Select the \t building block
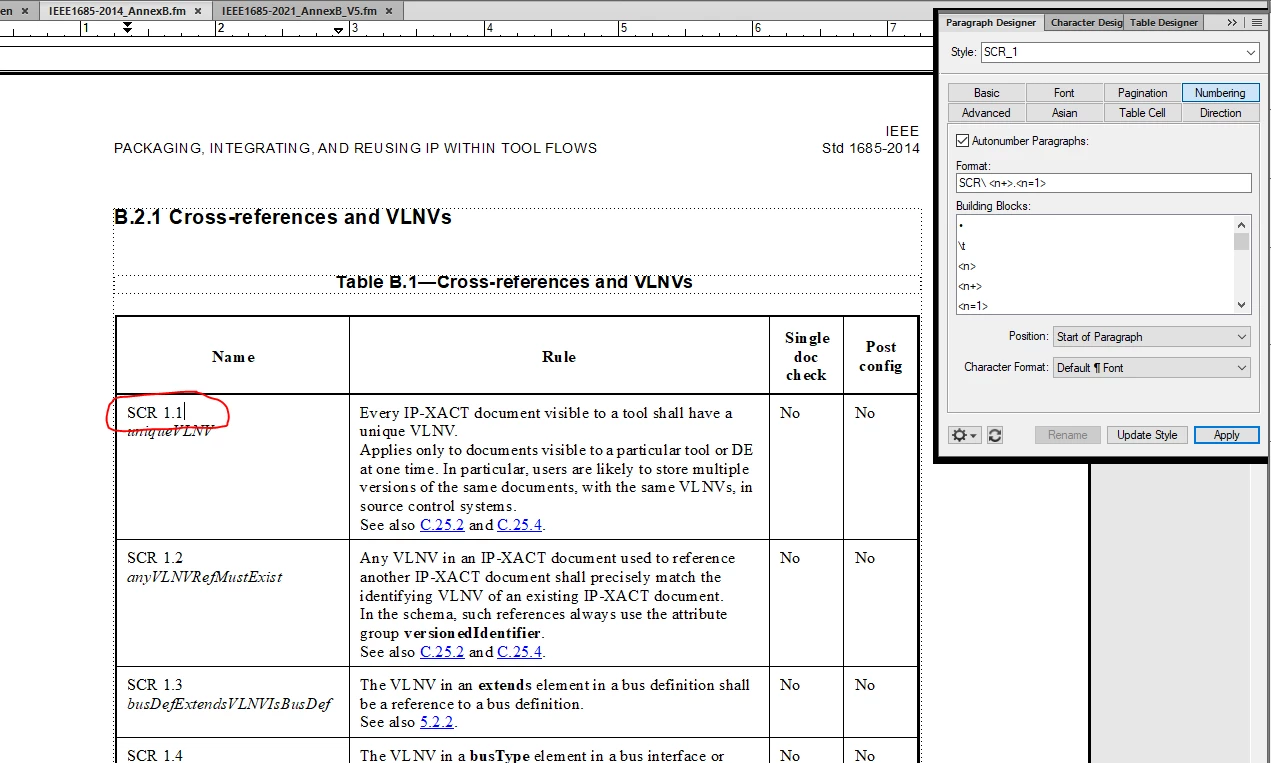The width and height of the screenshot is (1271, 763). pyautogui.click(x=962, y=246)
